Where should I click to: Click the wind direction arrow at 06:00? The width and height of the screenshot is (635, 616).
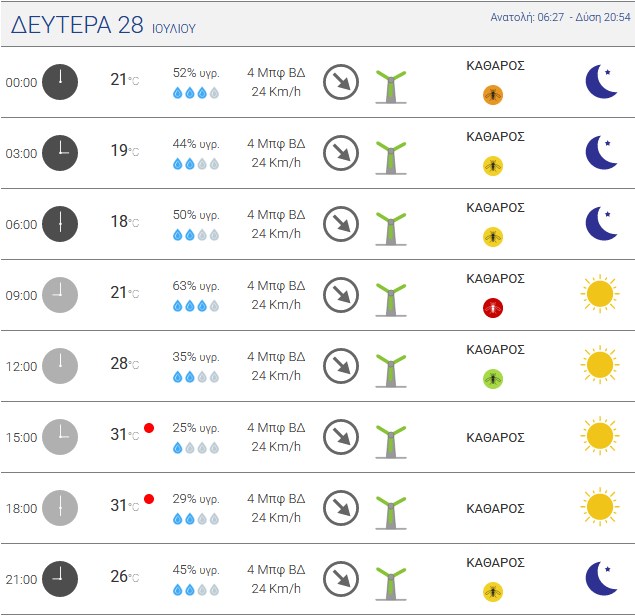coord(341,224)
